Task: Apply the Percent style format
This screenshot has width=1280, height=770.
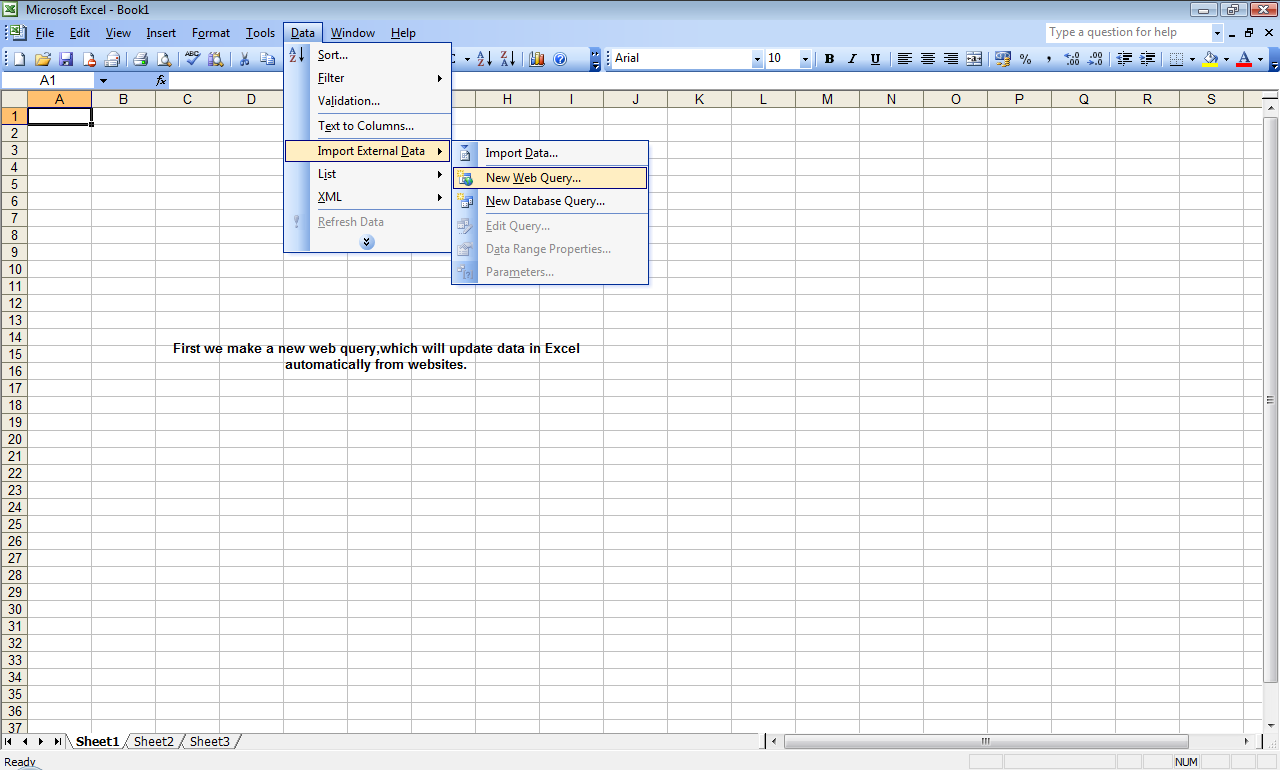Action: [x=1025, y=58]
